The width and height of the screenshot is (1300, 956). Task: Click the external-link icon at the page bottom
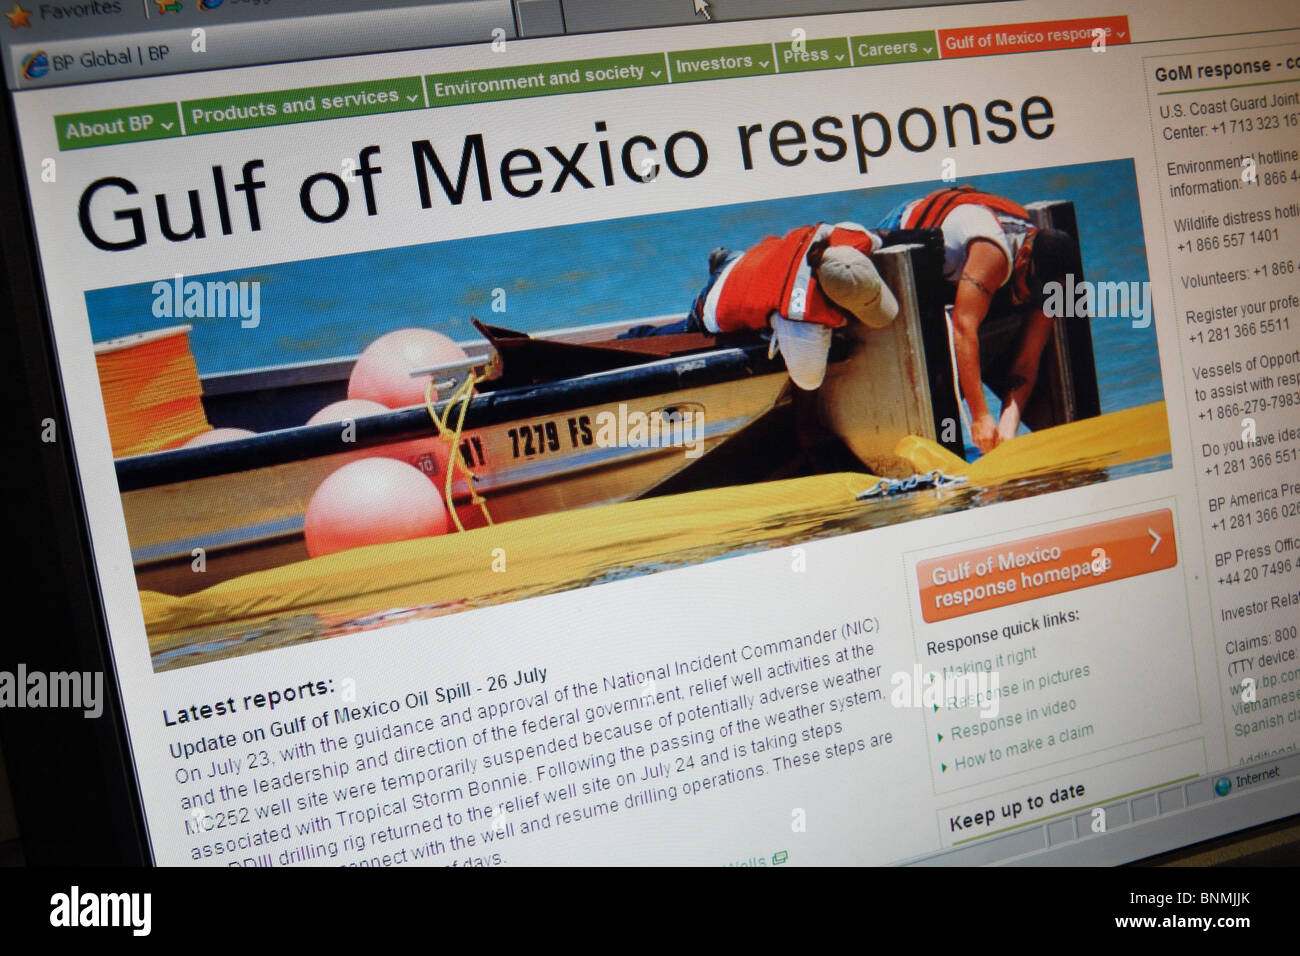point(779,858)
